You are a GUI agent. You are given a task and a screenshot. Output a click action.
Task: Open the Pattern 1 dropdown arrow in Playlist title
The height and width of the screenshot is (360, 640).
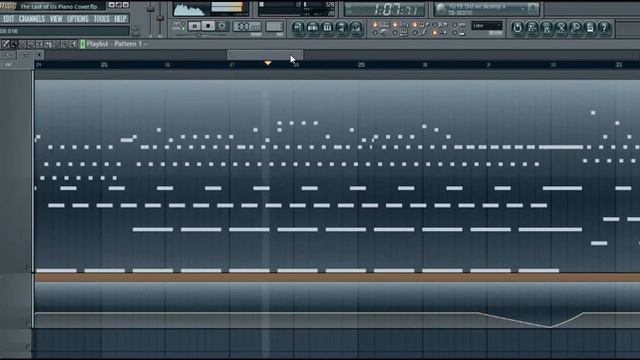(146, 44)
